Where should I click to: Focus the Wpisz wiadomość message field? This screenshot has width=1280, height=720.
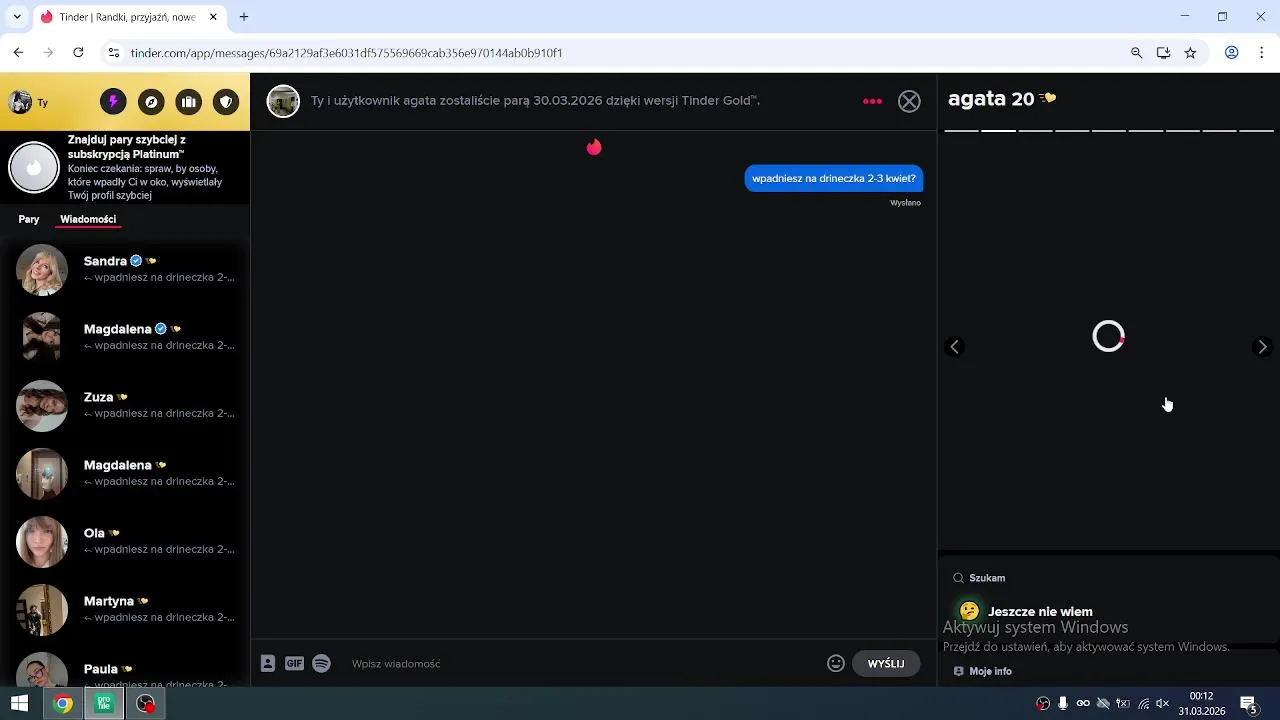[584, 664]
